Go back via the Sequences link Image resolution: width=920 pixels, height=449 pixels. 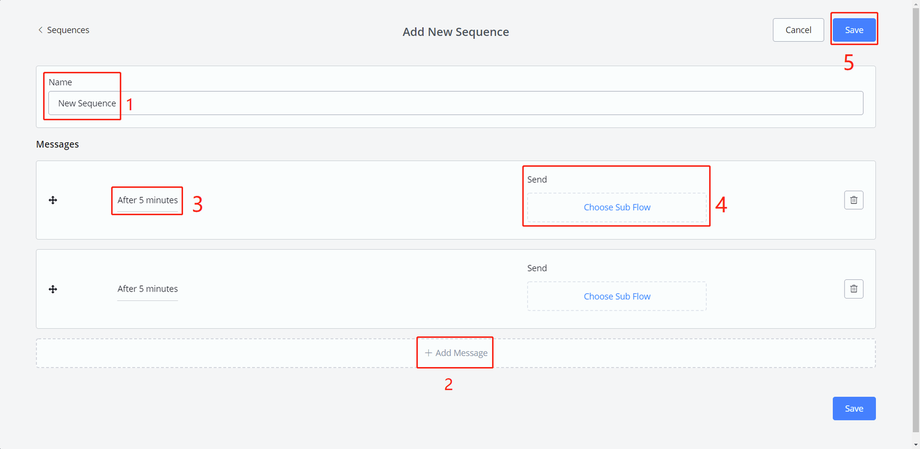pyautogui.click(x=68, y=30)
